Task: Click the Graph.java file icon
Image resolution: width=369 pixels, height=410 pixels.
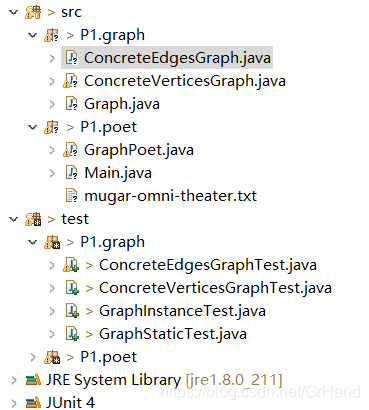Action: 71,104
